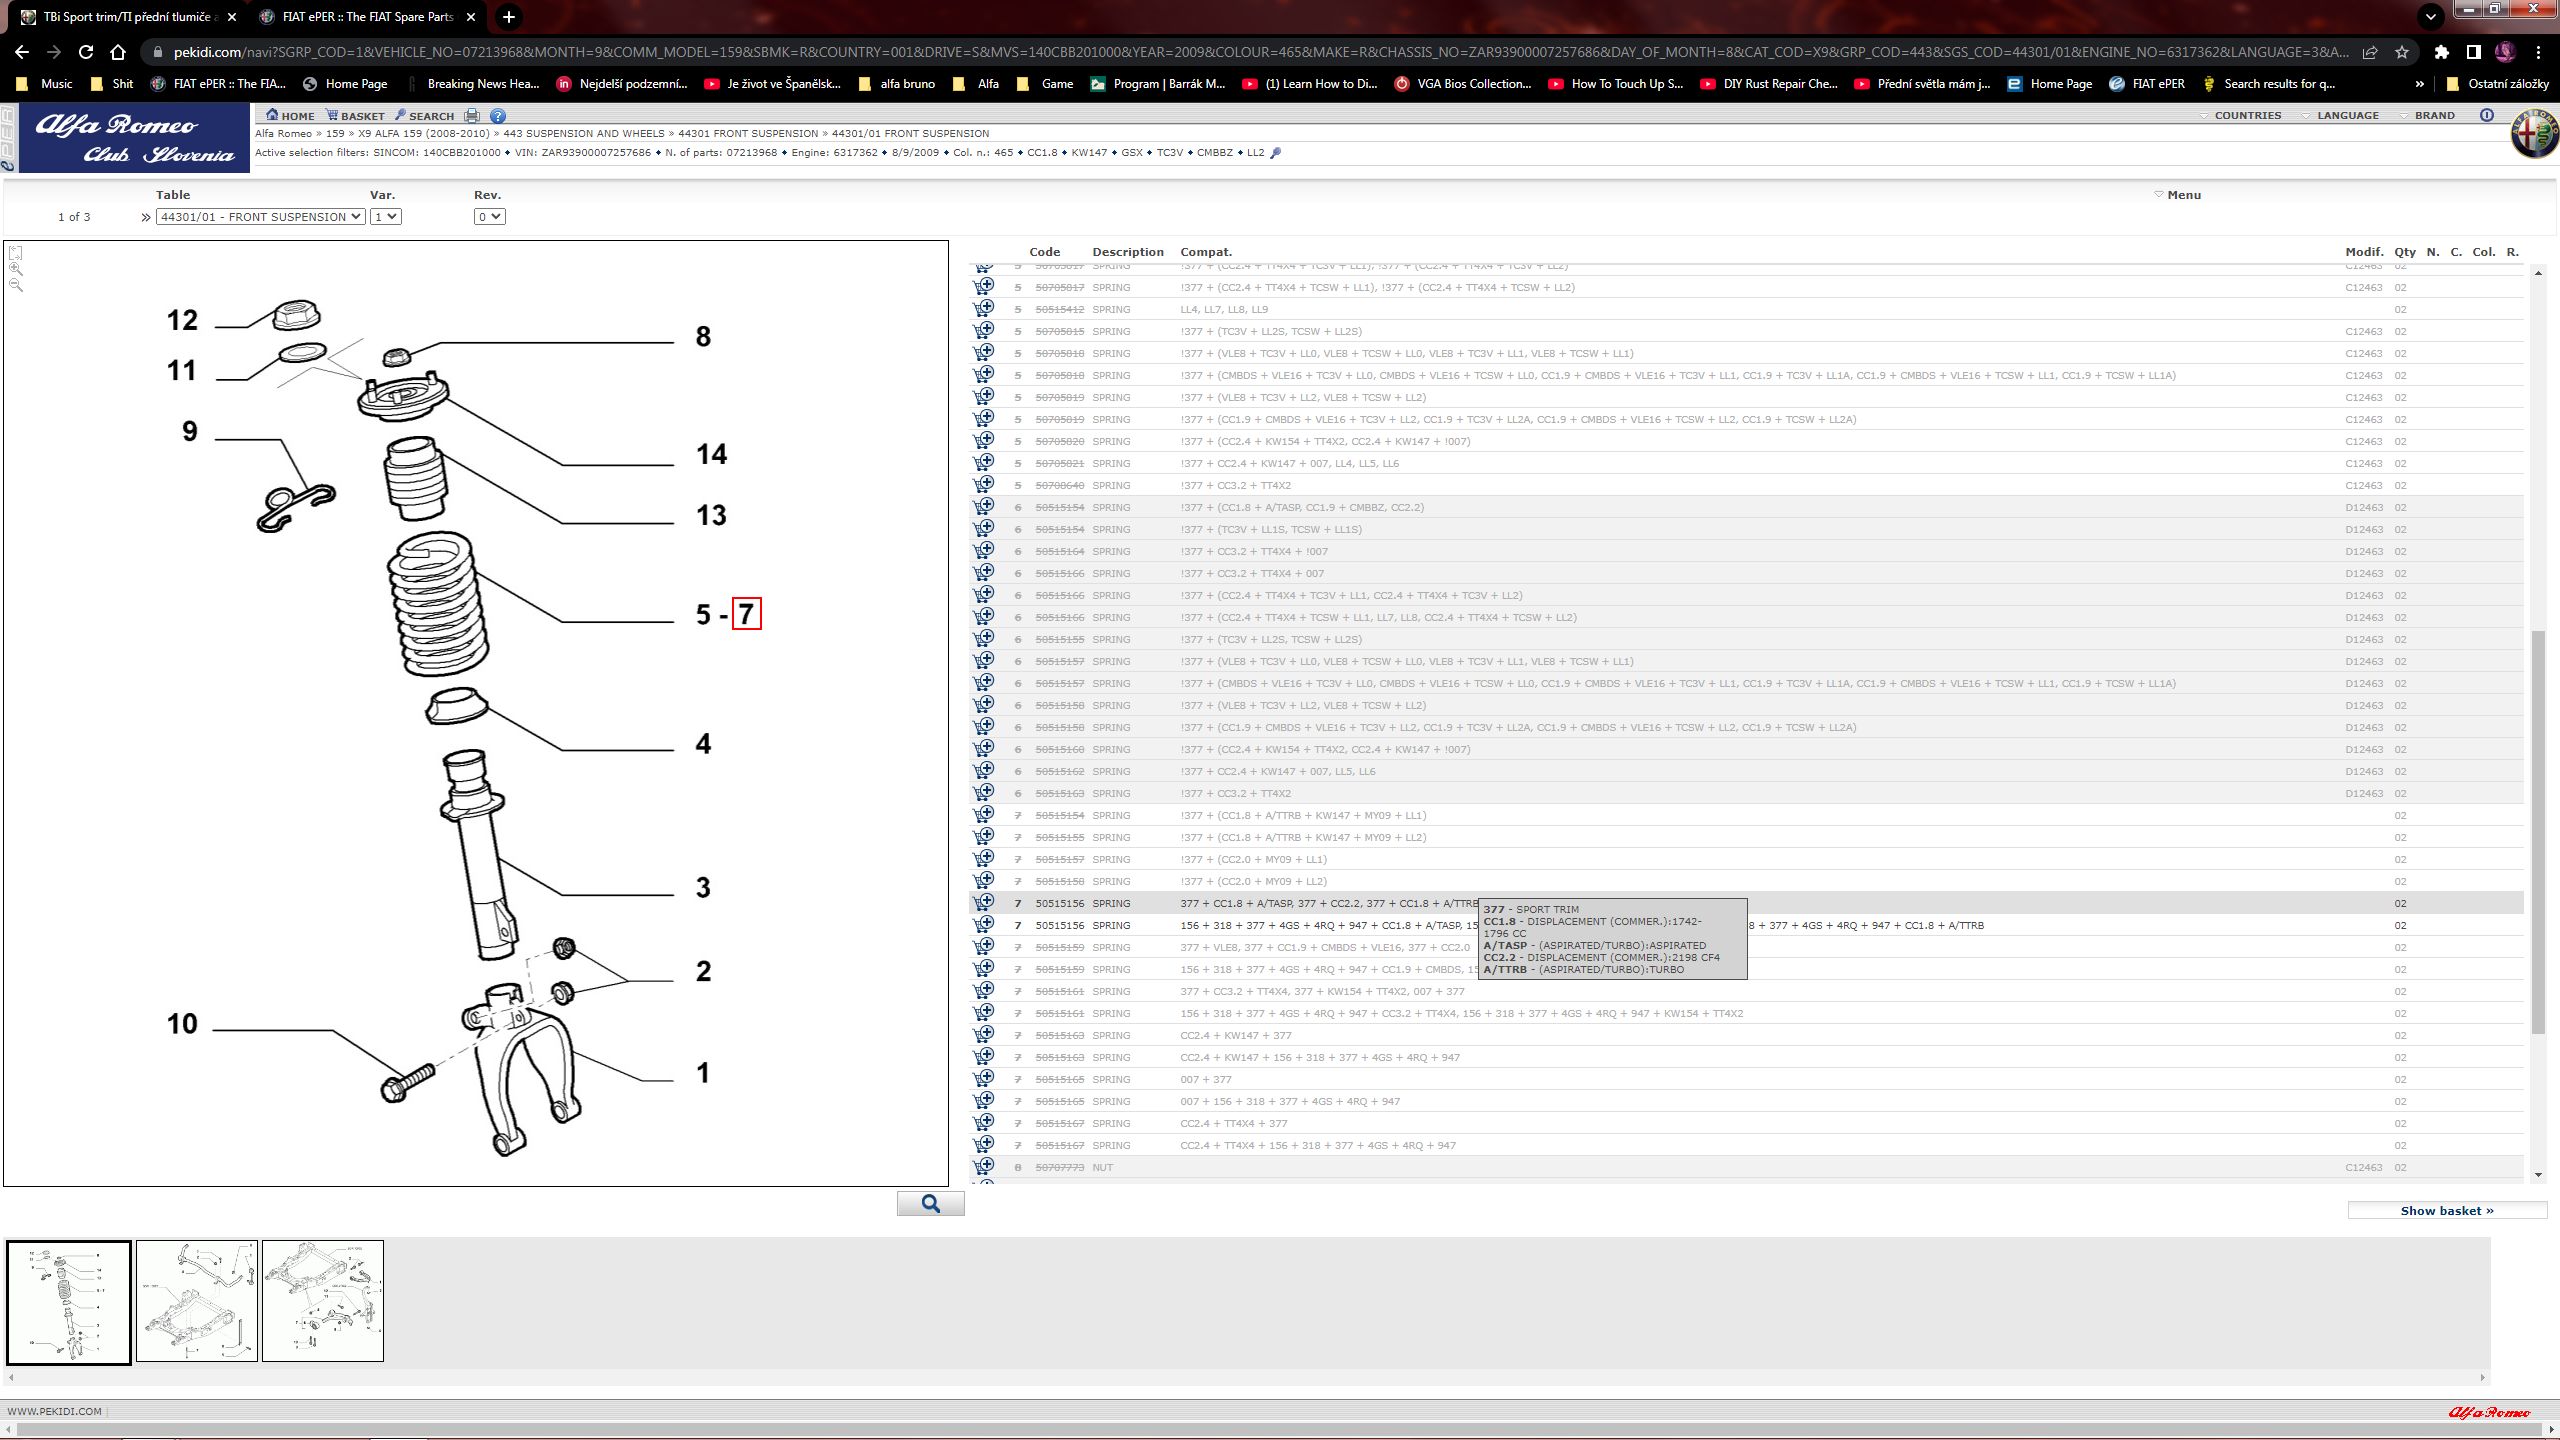Click the parts list scroll-down arrow

coord(2538,1175)
